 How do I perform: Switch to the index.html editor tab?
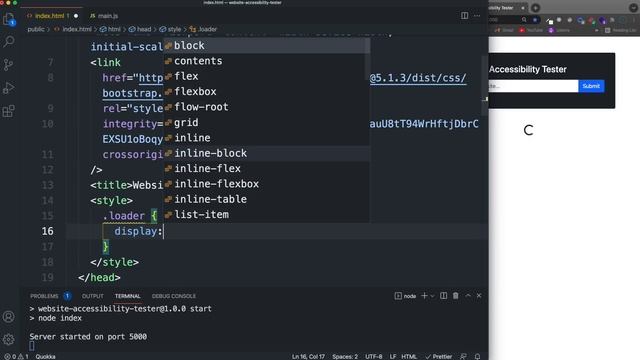[x=49, y=16]
